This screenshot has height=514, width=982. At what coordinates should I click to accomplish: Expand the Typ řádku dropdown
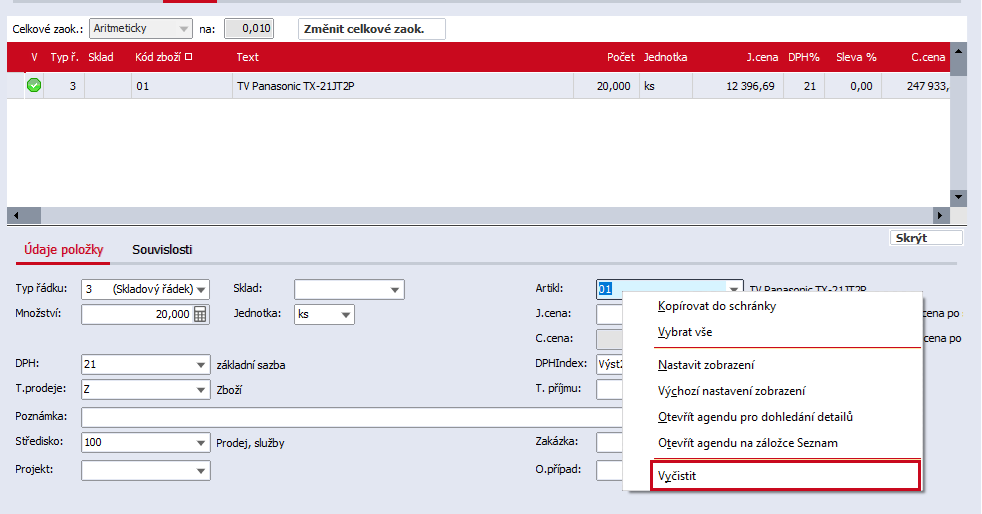(201, 289)
